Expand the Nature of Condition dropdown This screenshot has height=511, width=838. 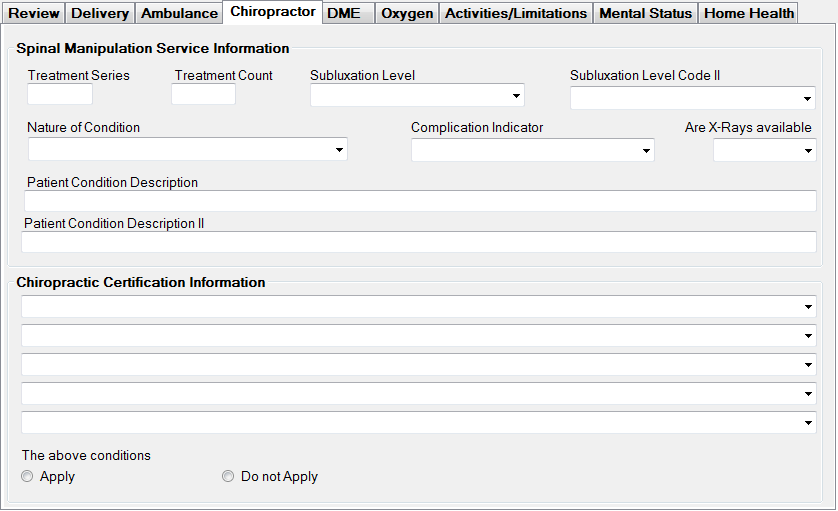coord(187,150)
